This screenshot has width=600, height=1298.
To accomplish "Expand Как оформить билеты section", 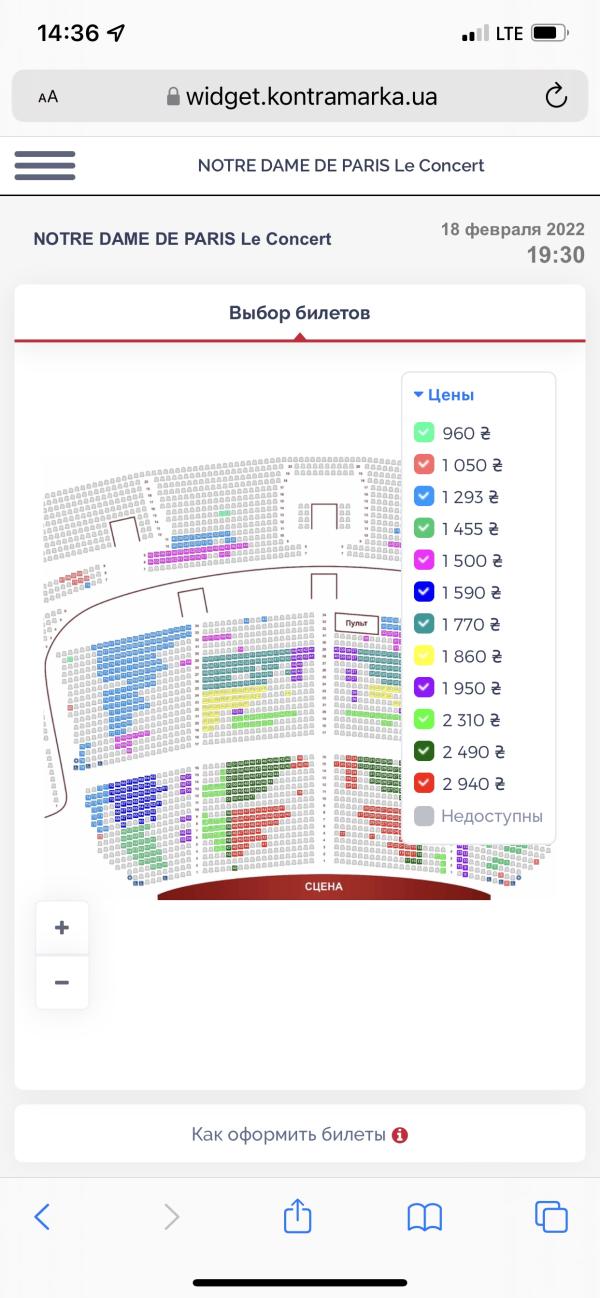I will click(299, 1134).
